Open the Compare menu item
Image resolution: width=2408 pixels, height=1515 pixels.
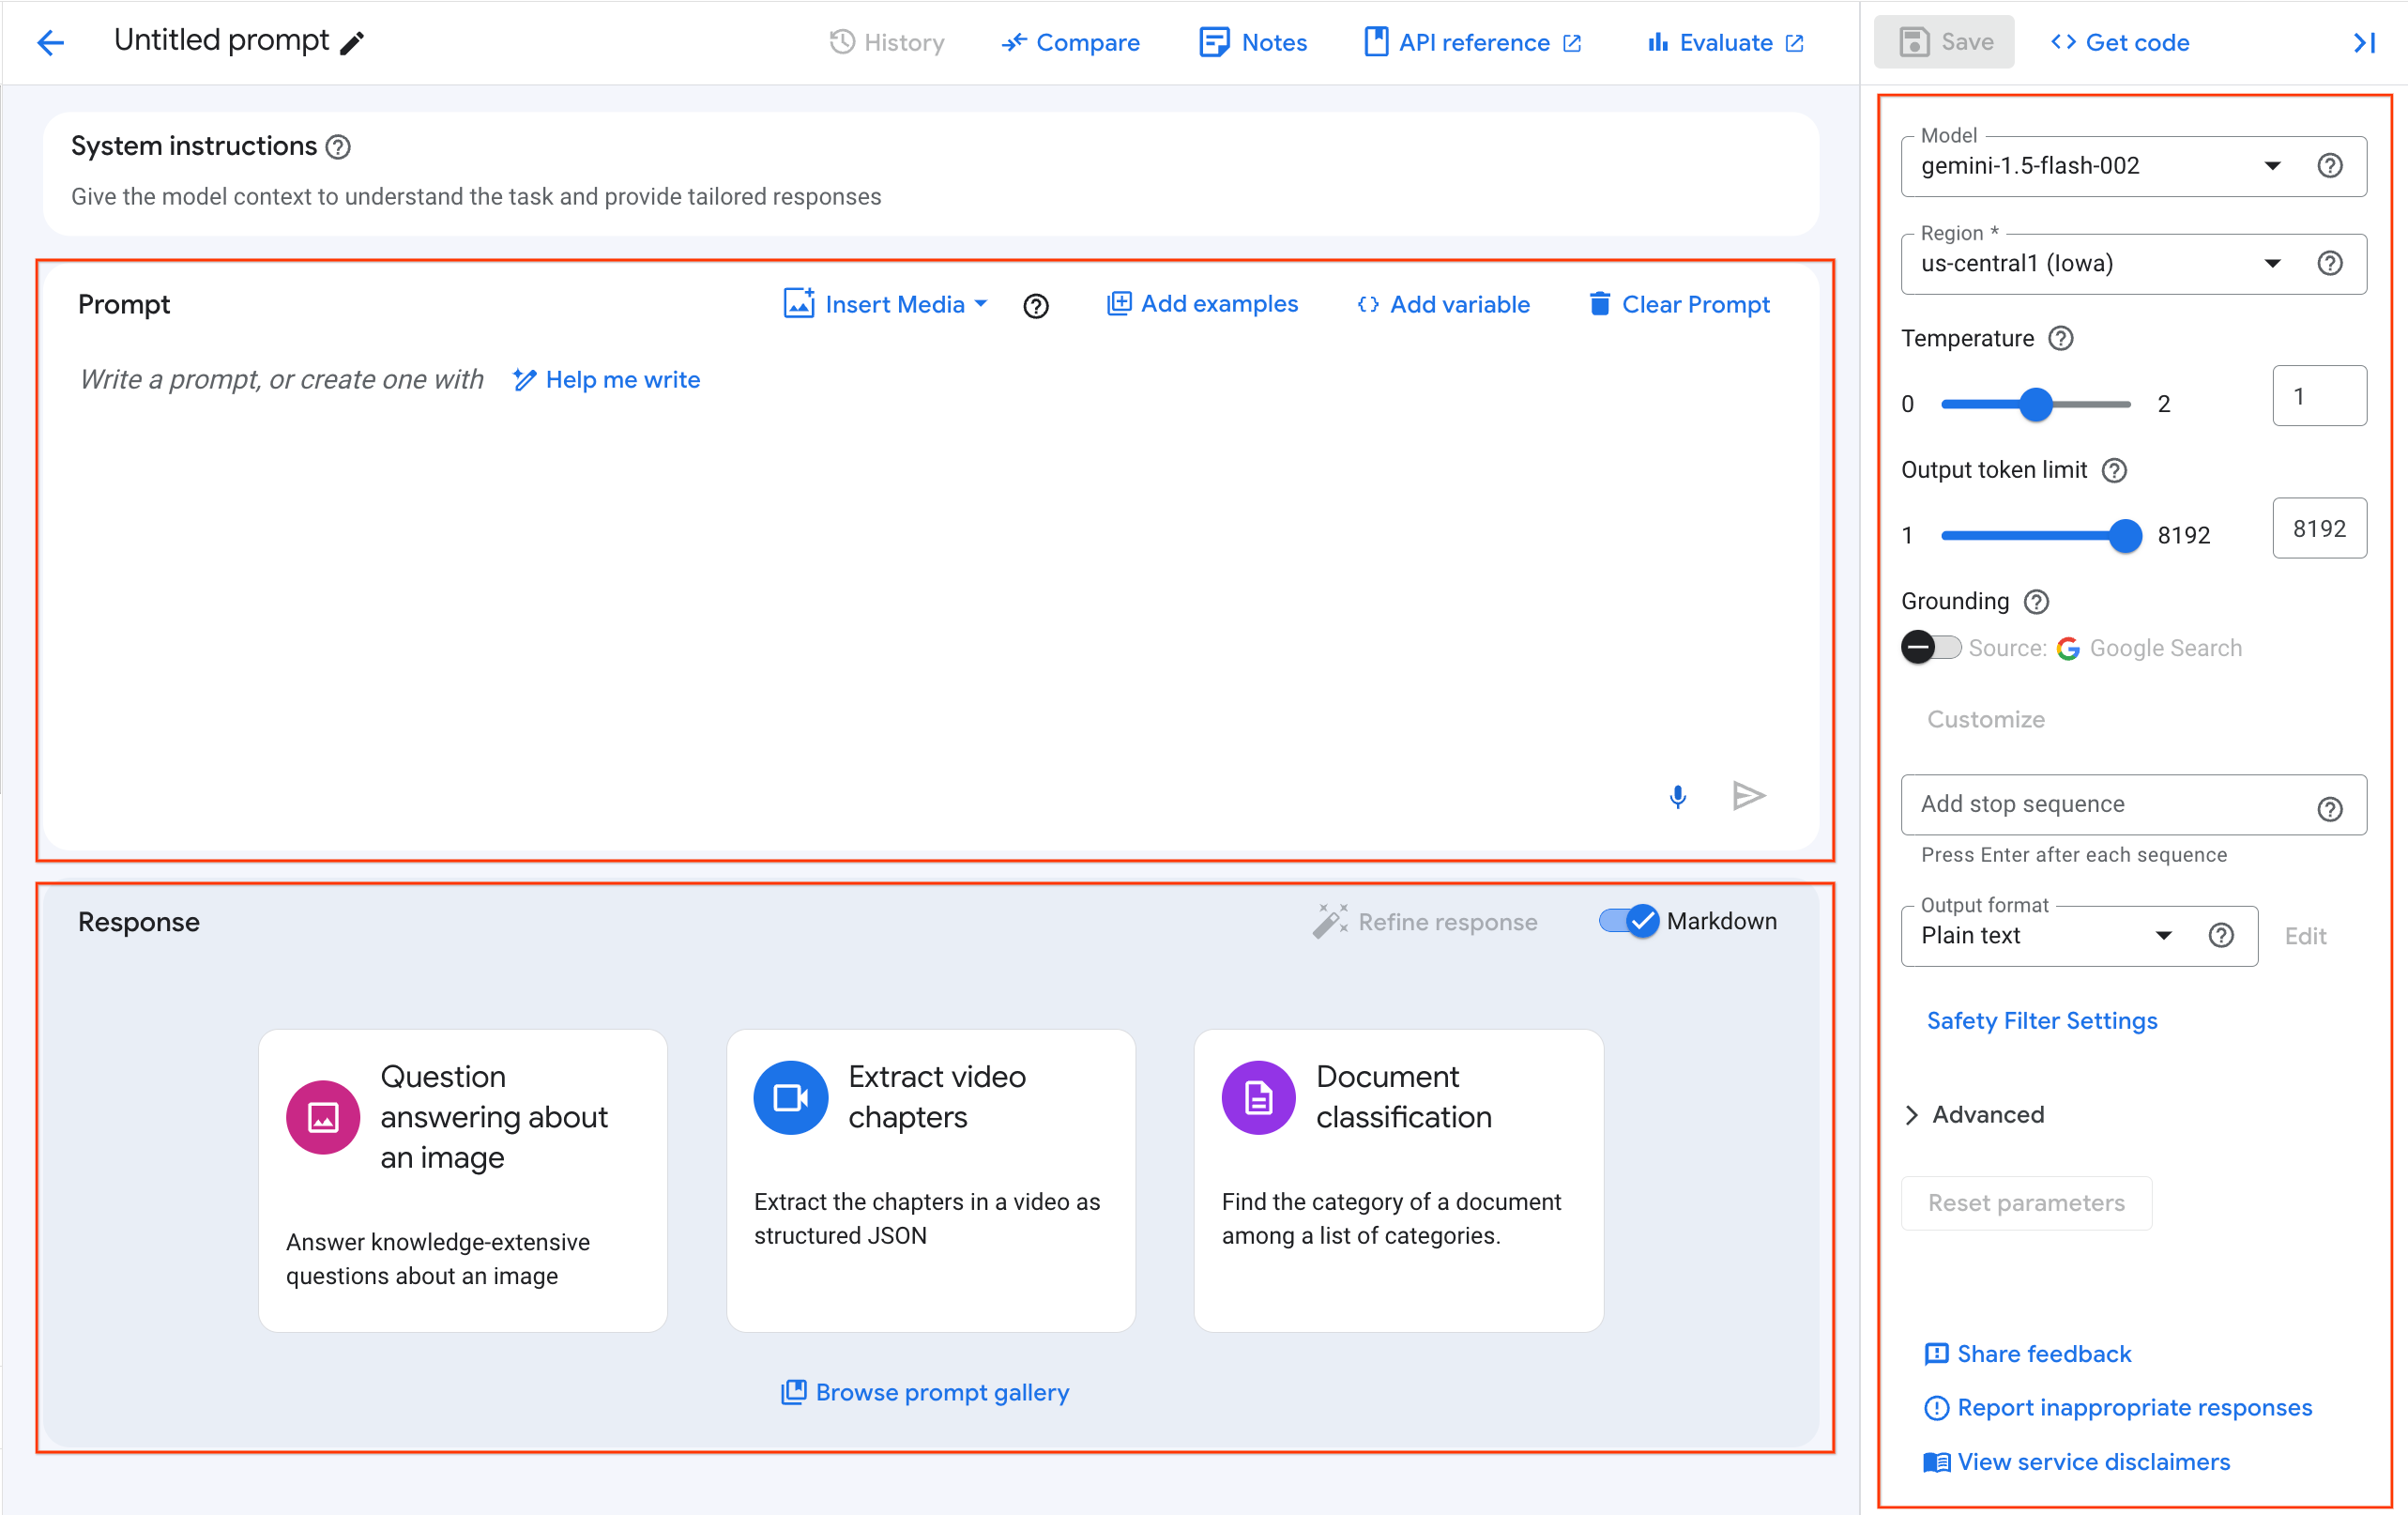pos(1071,43)
